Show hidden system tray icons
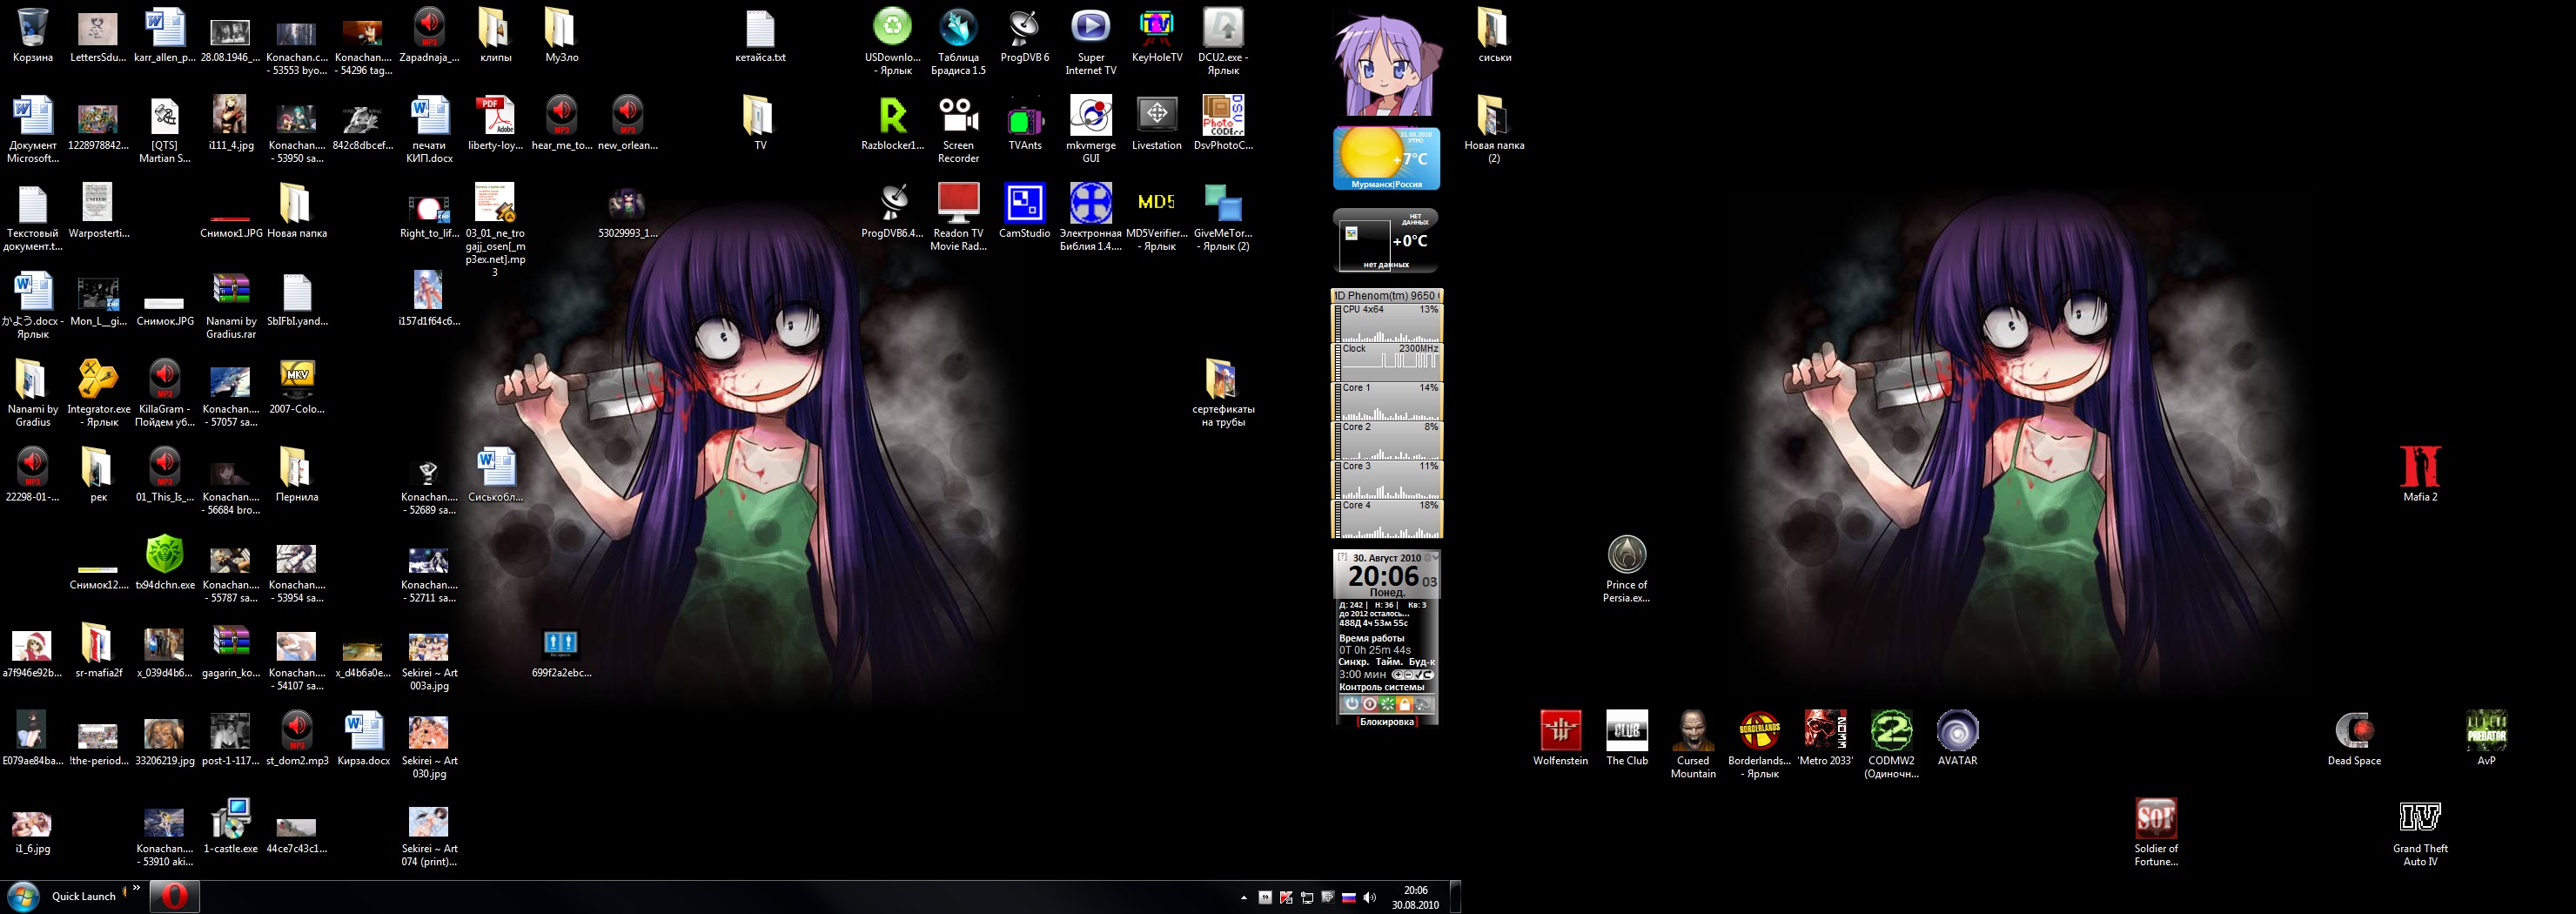The image size is (2576, 914). [x=1243, y=897]
